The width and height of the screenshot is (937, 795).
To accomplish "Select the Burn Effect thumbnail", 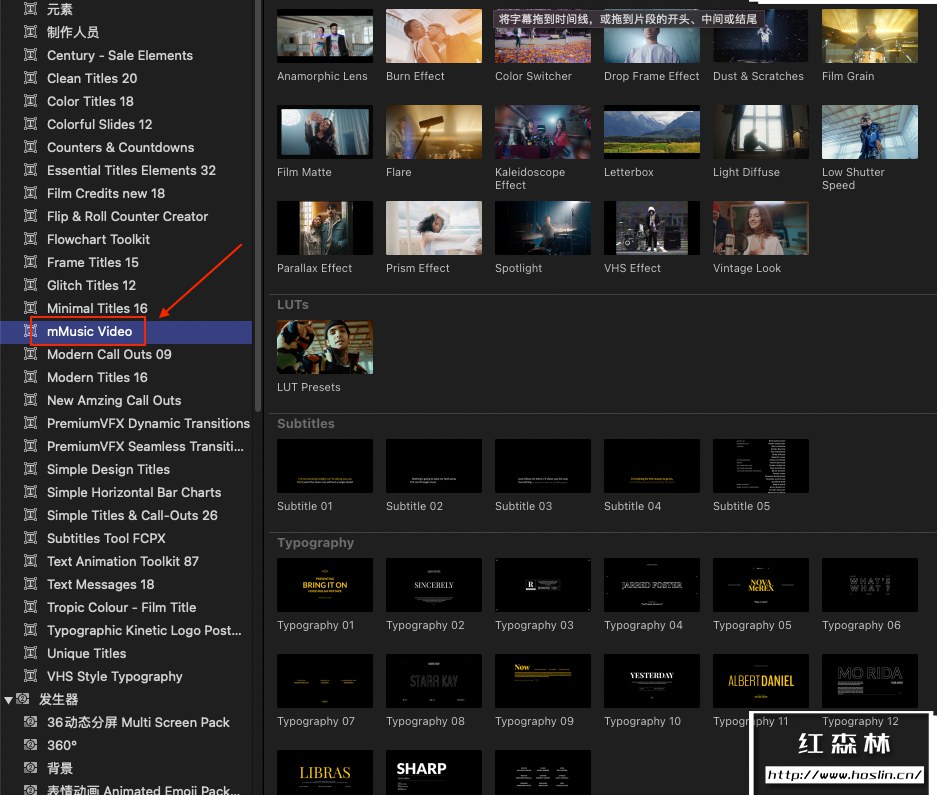I will pyautogui.click(x=434, y=36).
